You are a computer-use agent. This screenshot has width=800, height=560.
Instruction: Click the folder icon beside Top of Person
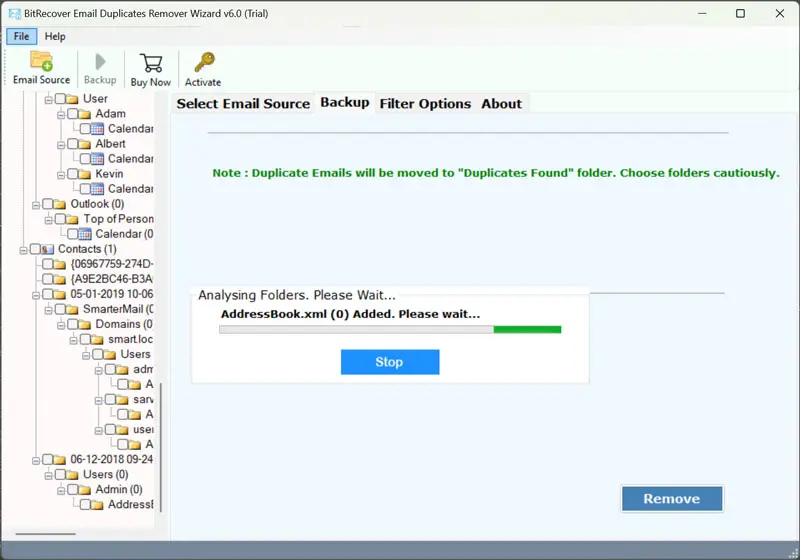point(72,219)
